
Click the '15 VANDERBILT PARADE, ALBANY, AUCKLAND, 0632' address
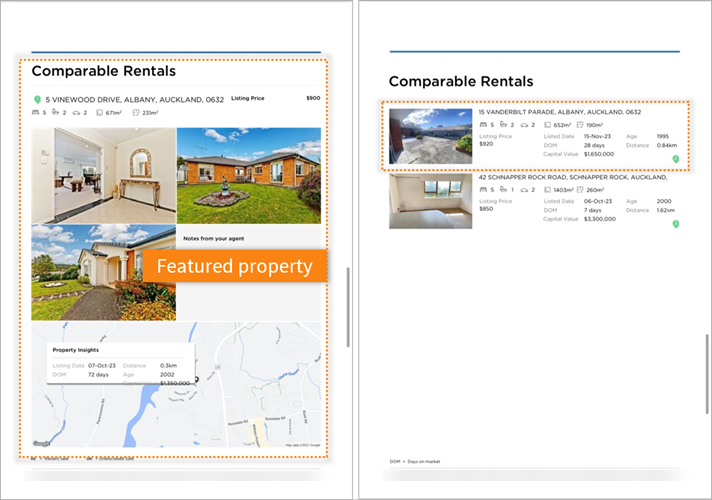click(x=560, y=112)
